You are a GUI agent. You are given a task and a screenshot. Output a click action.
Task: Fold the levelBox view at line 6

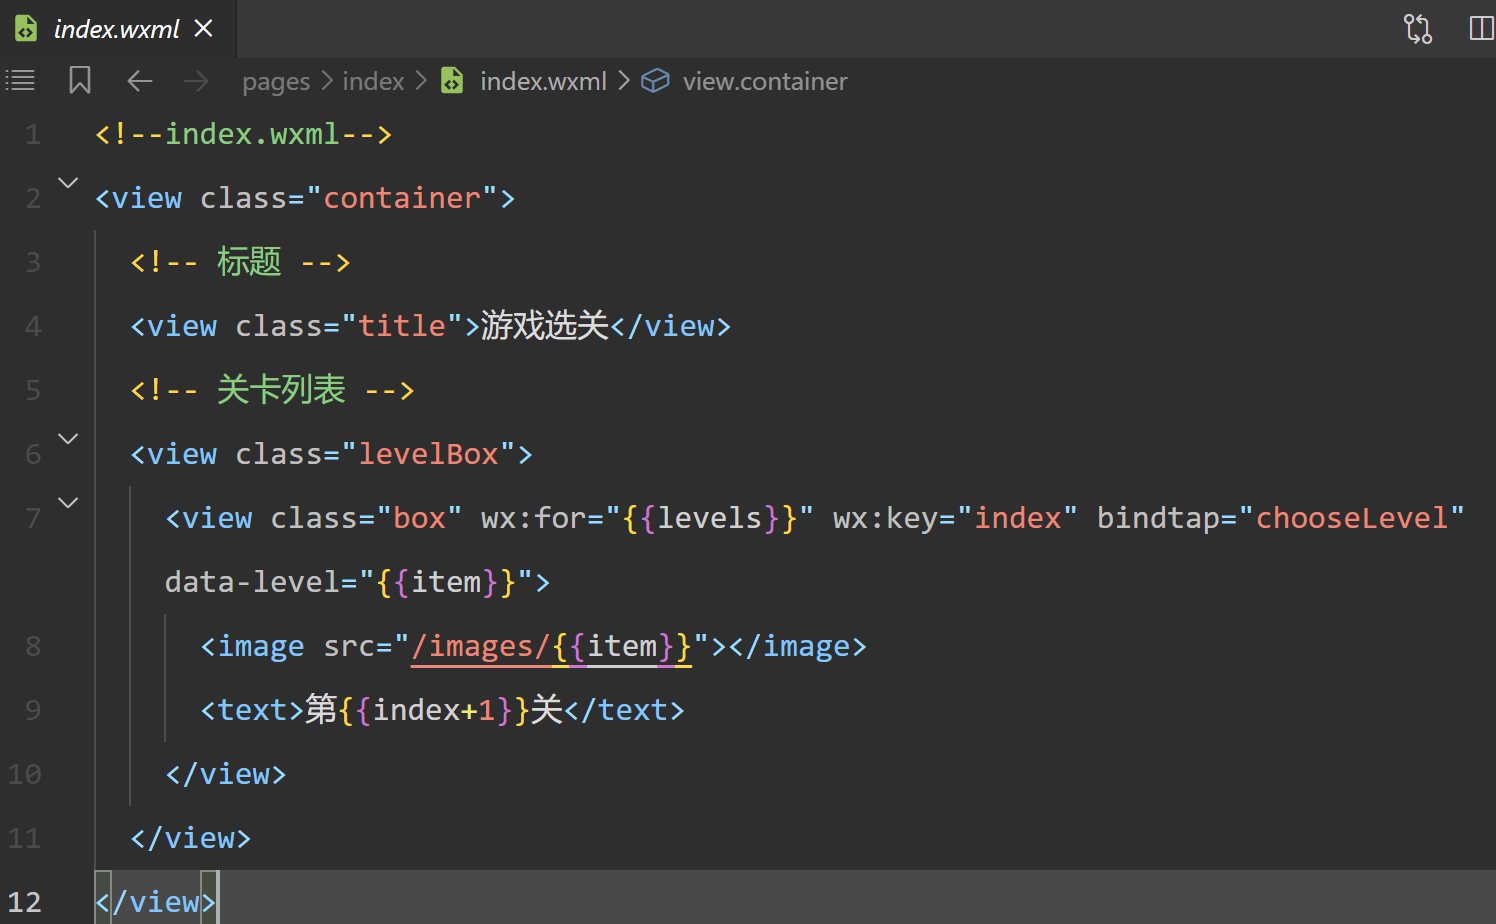tap(68, 439)
